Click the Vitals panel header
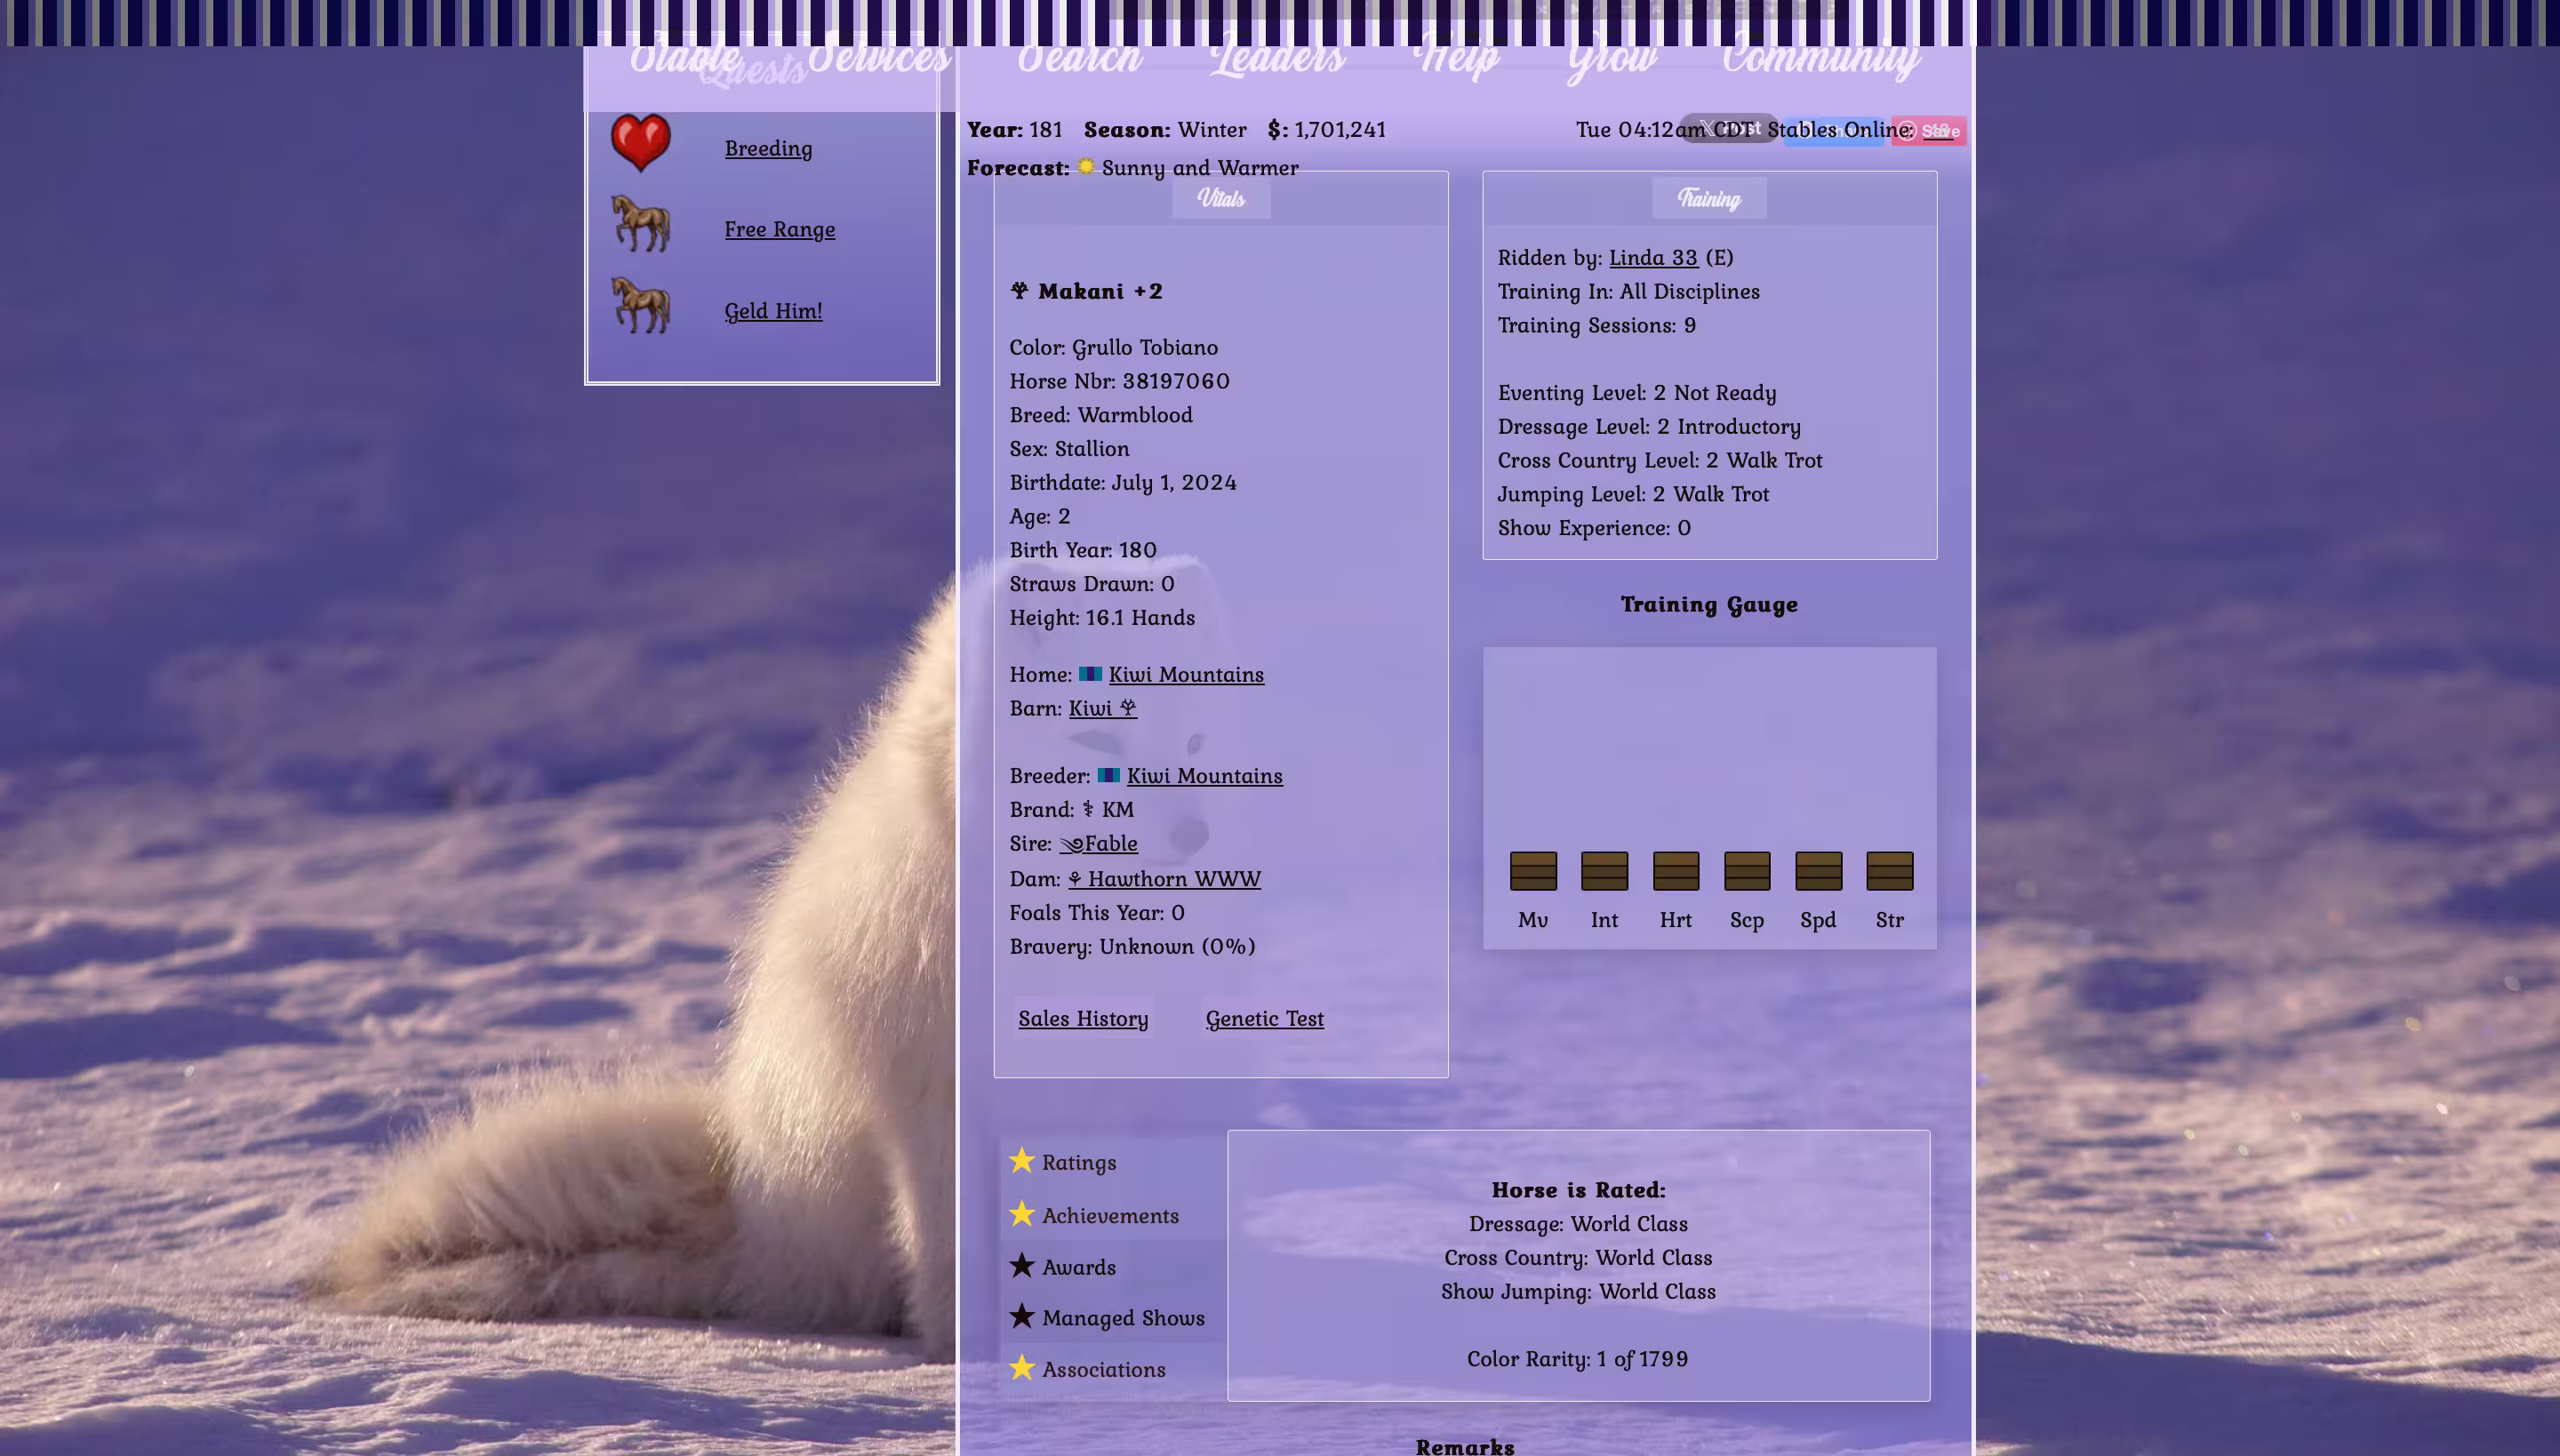The image size is (2560, 1456). (x=1221, y=198)
